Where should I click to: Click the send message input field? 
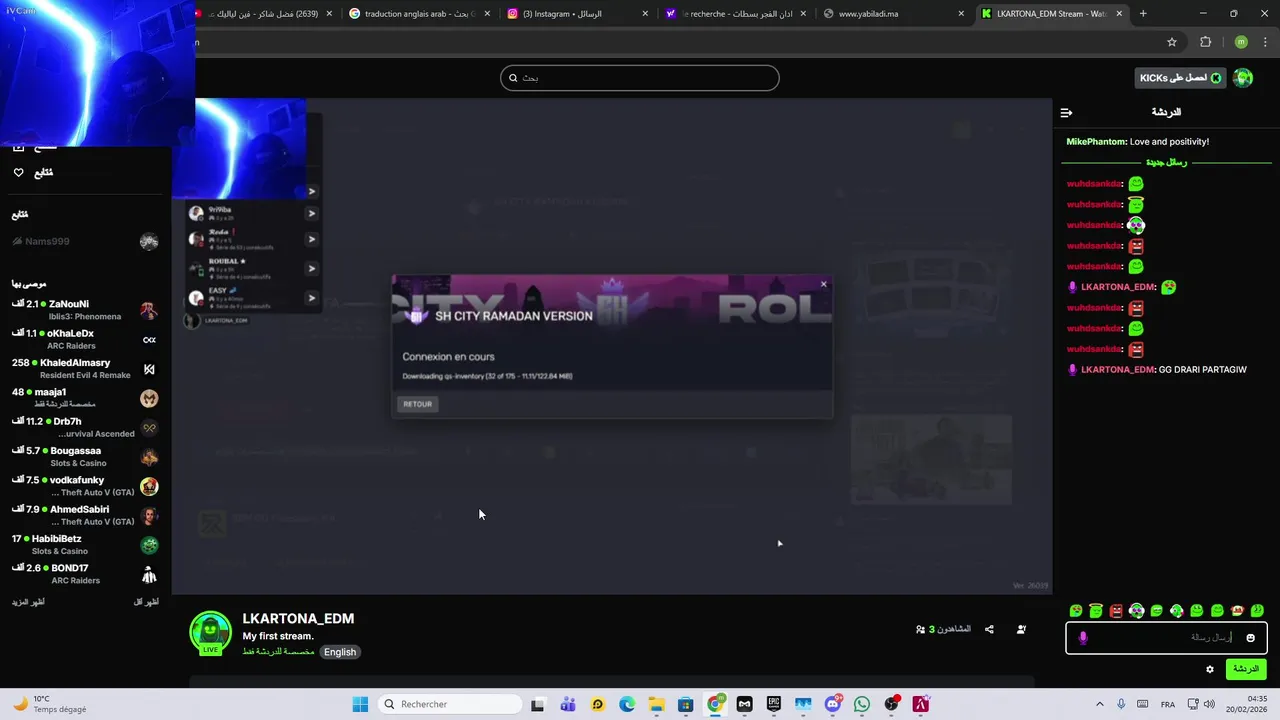coord(1166,638)
